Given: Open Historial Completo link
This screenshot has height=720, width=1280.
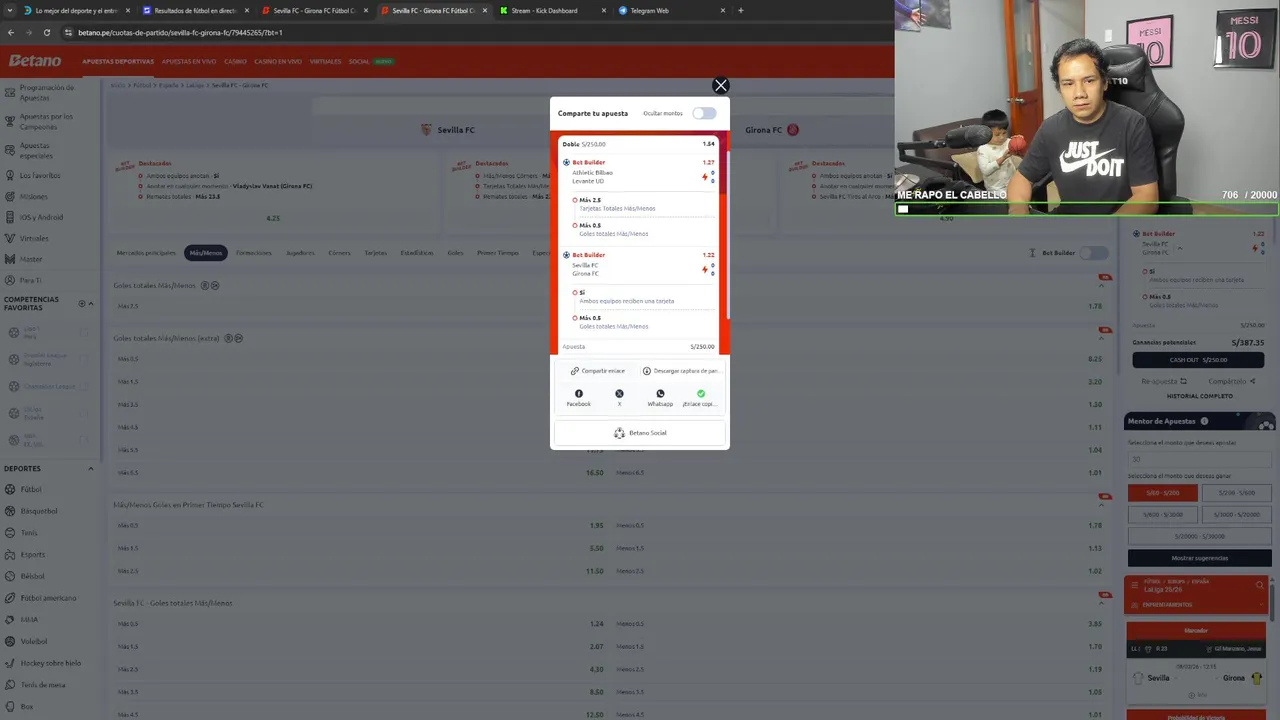Looking at the screenshot, I should 1199,396.
